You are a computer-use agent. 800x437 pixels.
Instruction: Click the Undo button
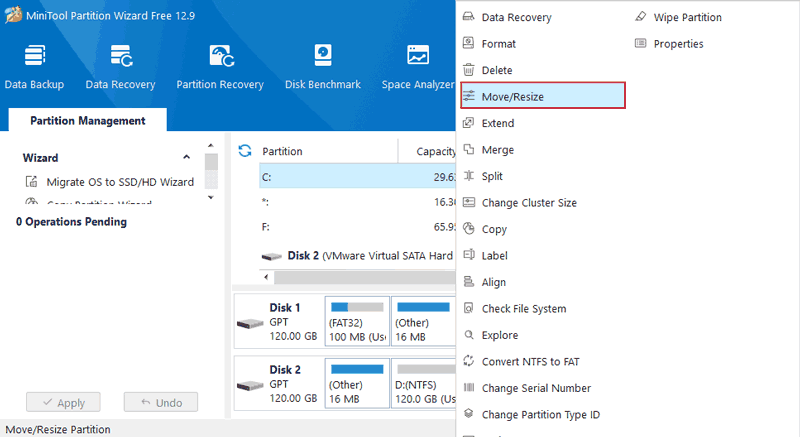[160, 403]
